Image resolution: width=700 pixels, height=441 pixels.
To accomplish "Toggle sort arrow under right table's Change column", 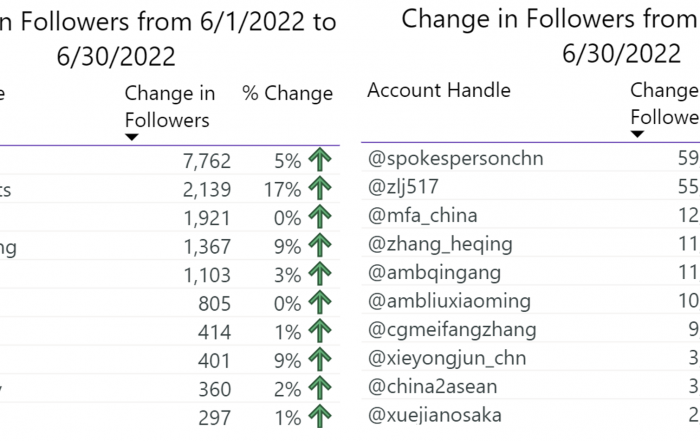I will click(637, 134).
